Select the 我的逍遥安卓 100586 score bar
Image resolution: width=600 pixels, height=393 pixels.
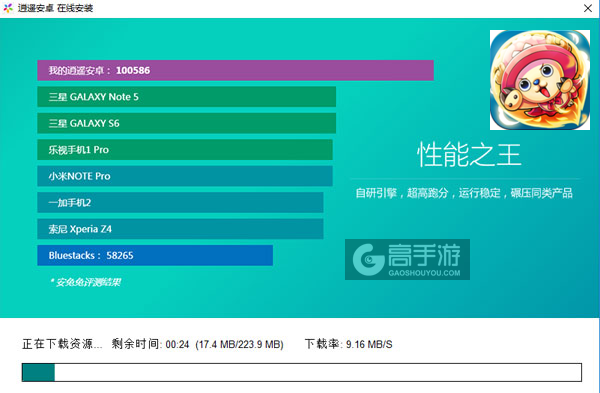(x=235, y=70)
